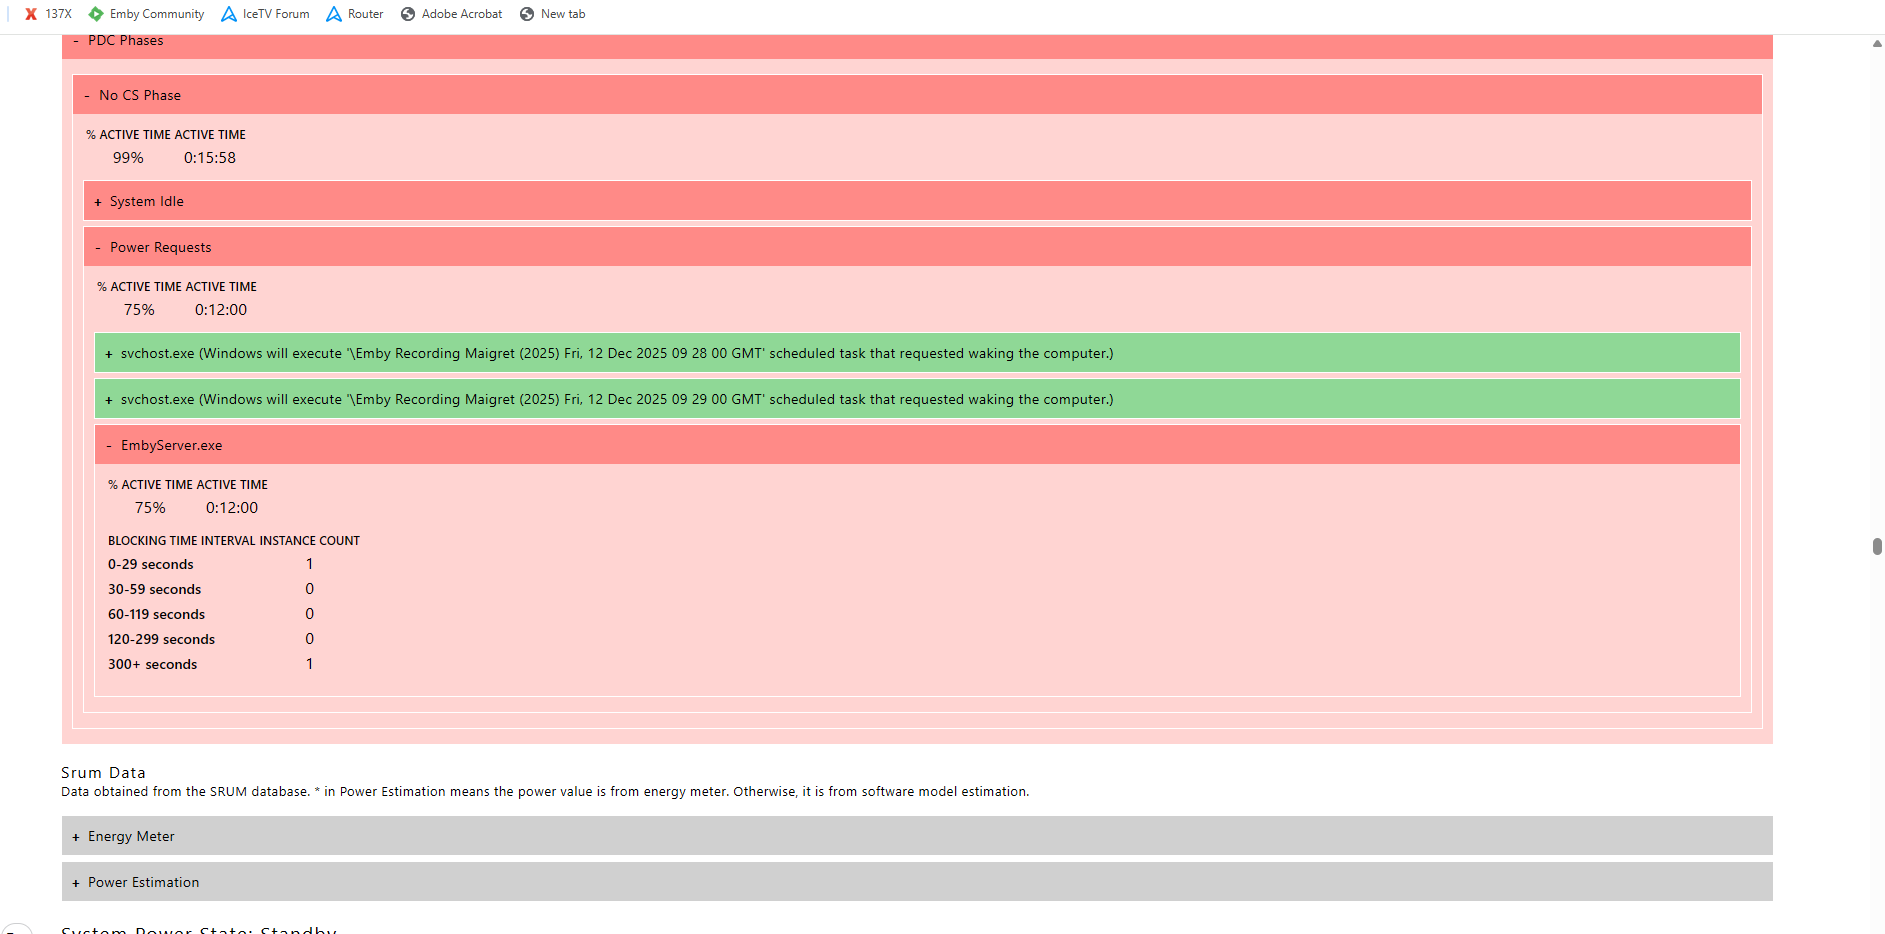Select the No CS Phase 0:15:58 active time

[210, 158]
